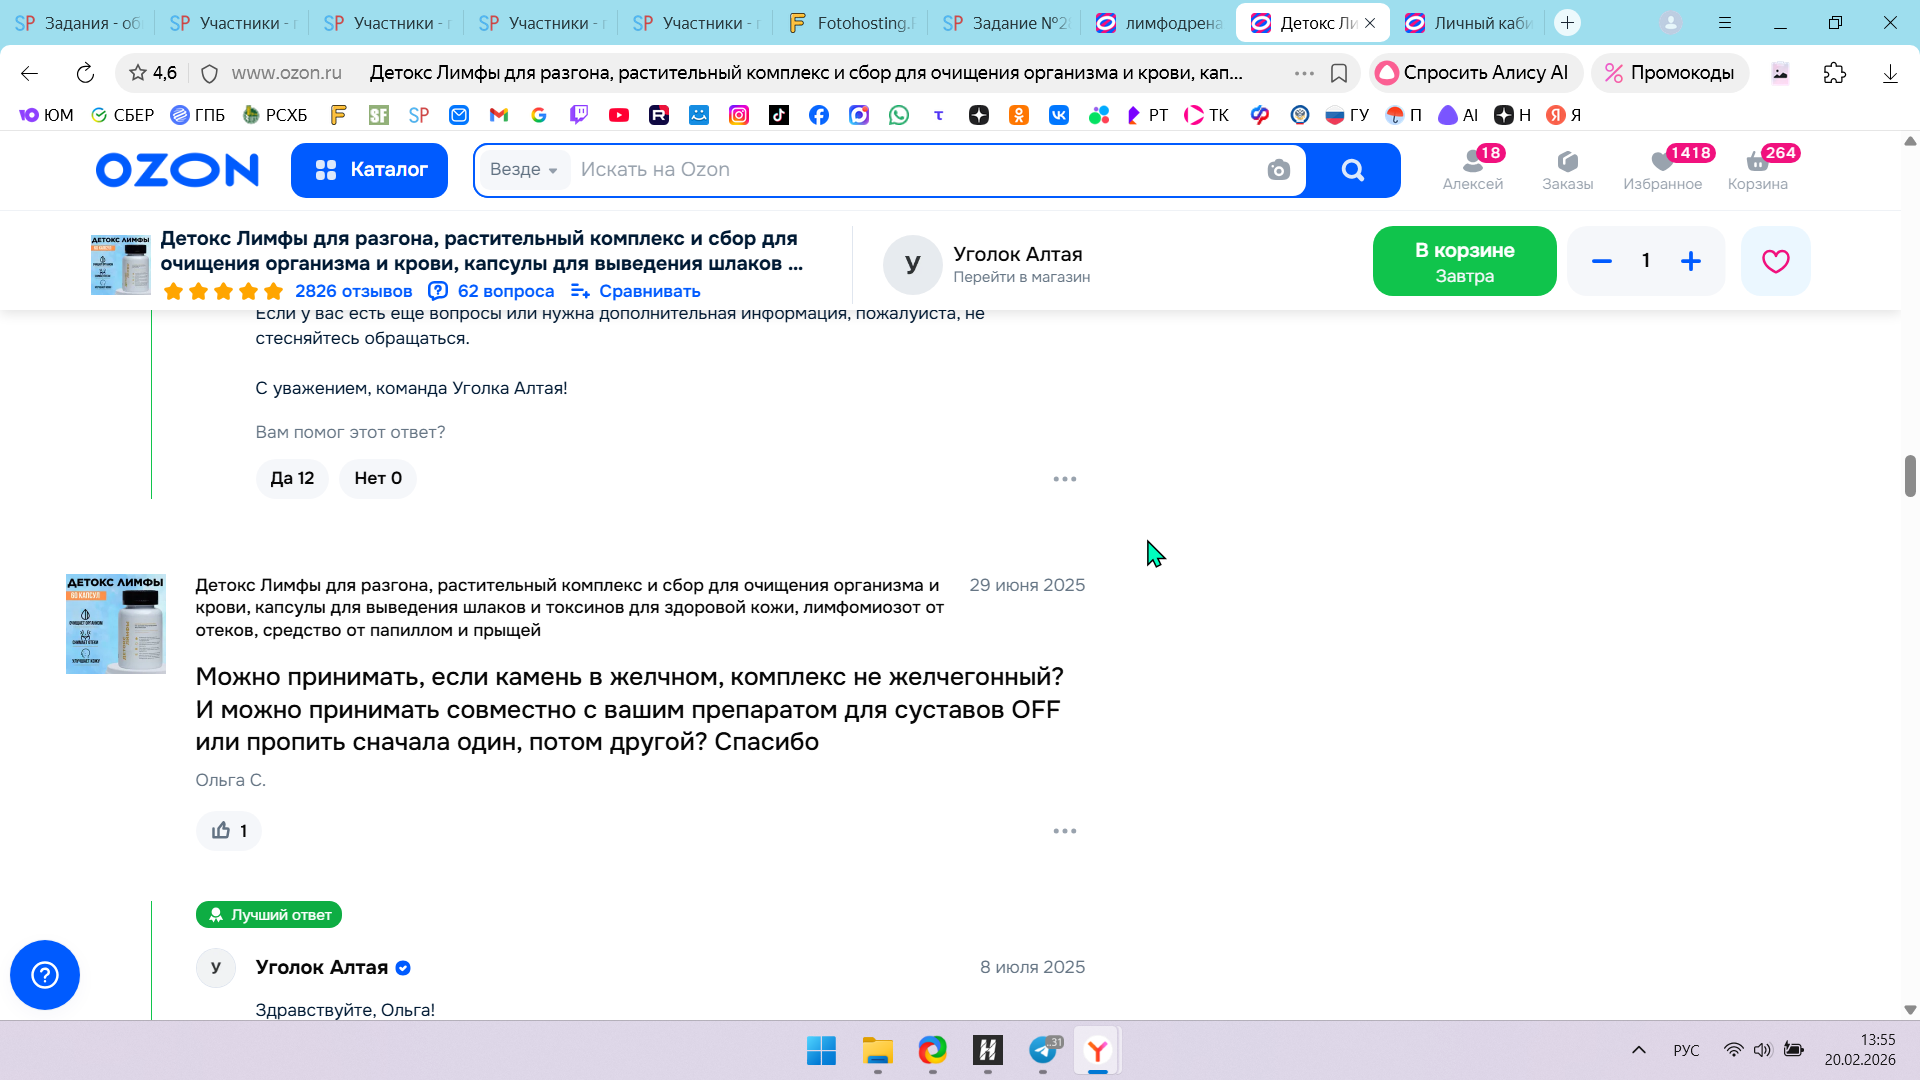Viewport: 1920px width, 1080px height.
Task: Click the Каталог button
Action: [x=369, y=170]
